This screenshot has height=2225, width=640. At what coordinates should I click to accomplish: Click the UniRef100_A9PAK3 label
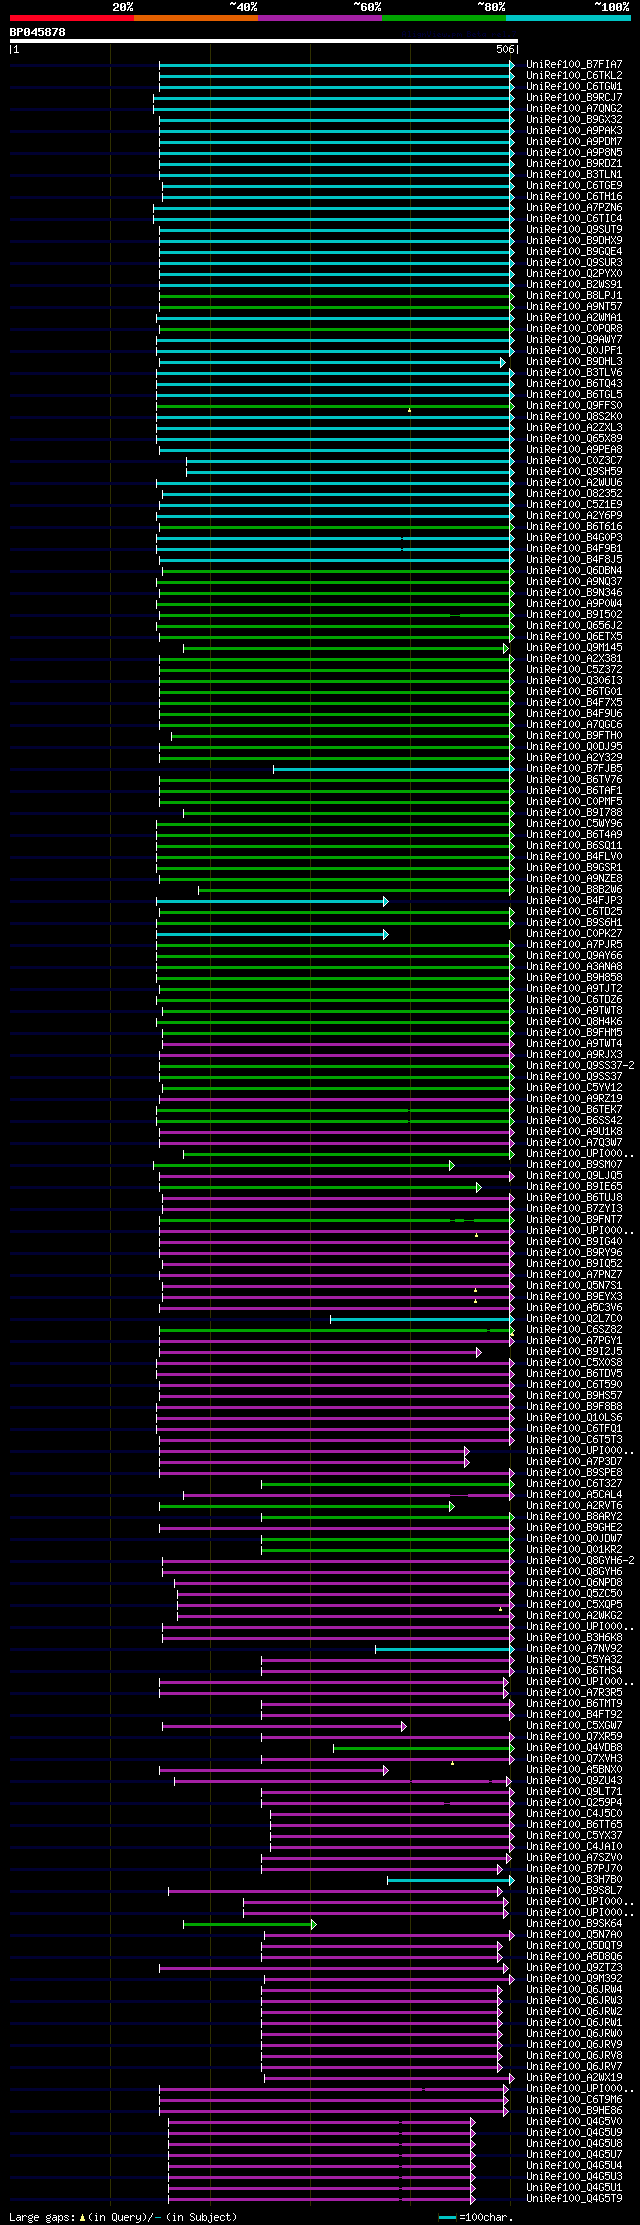(574, 131)
